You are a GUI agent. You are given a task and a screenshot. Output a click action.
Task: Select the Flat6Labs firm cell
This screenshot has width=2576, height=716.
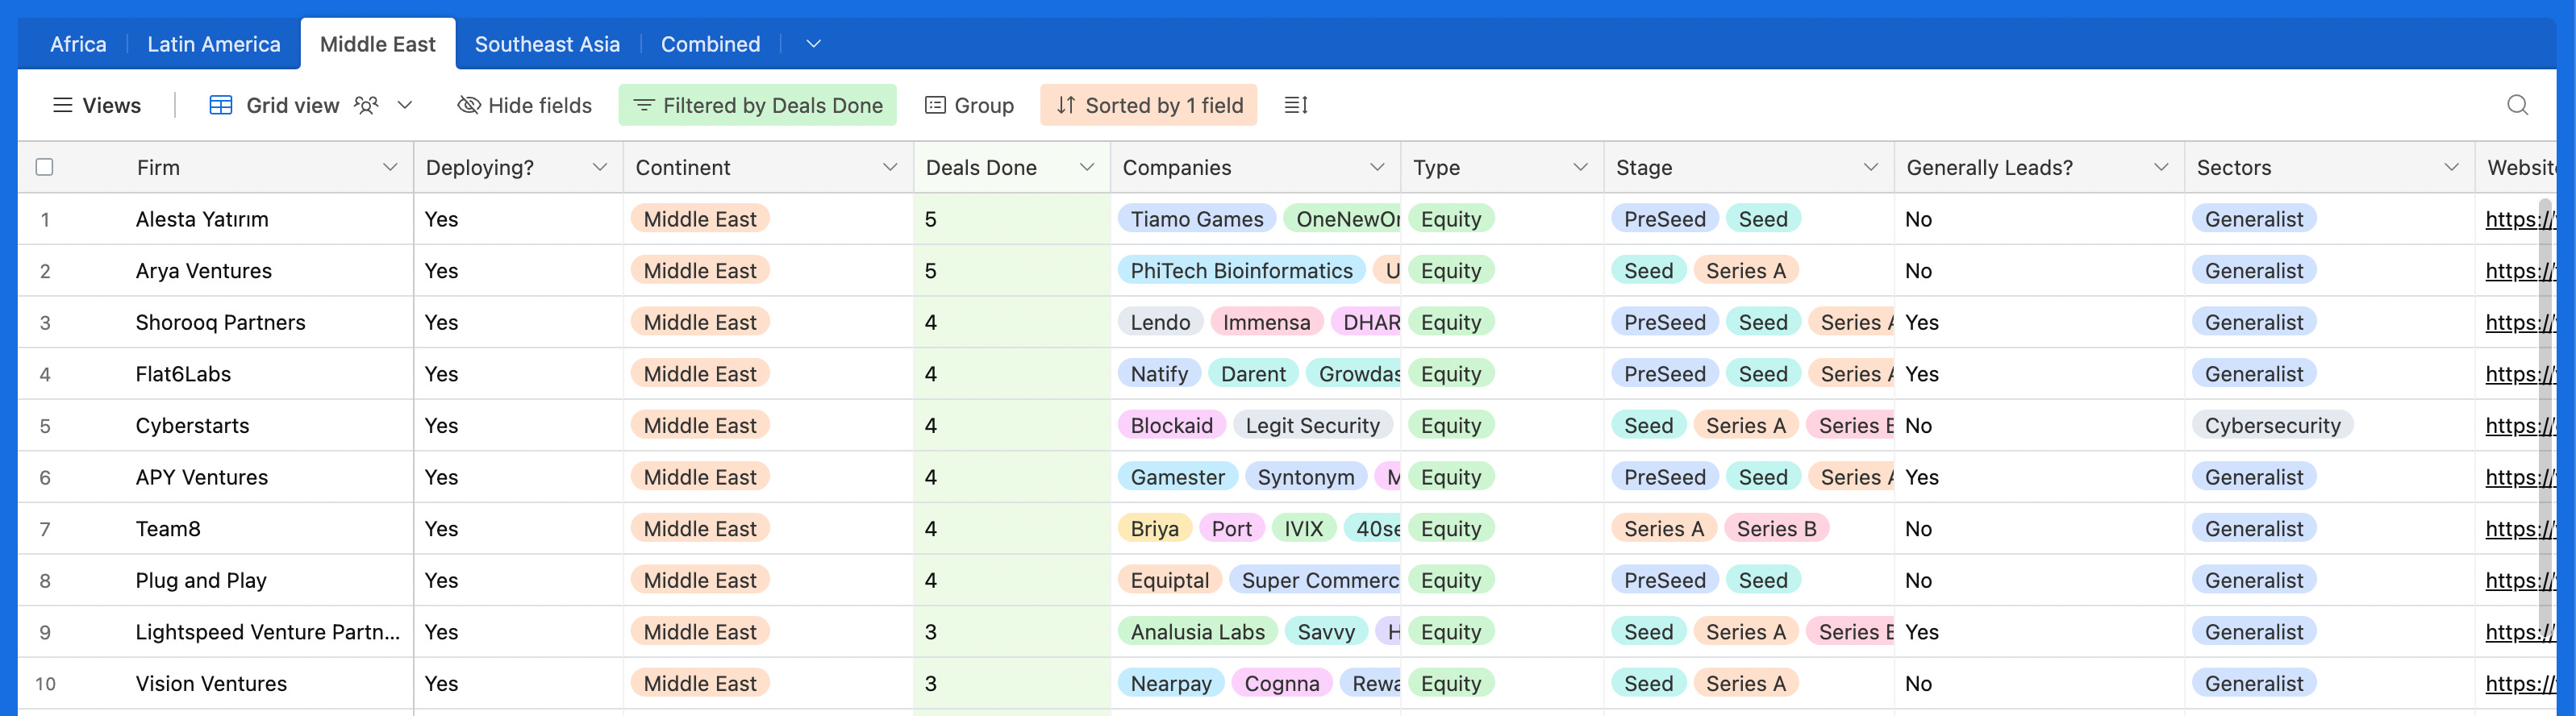(183, 374)
